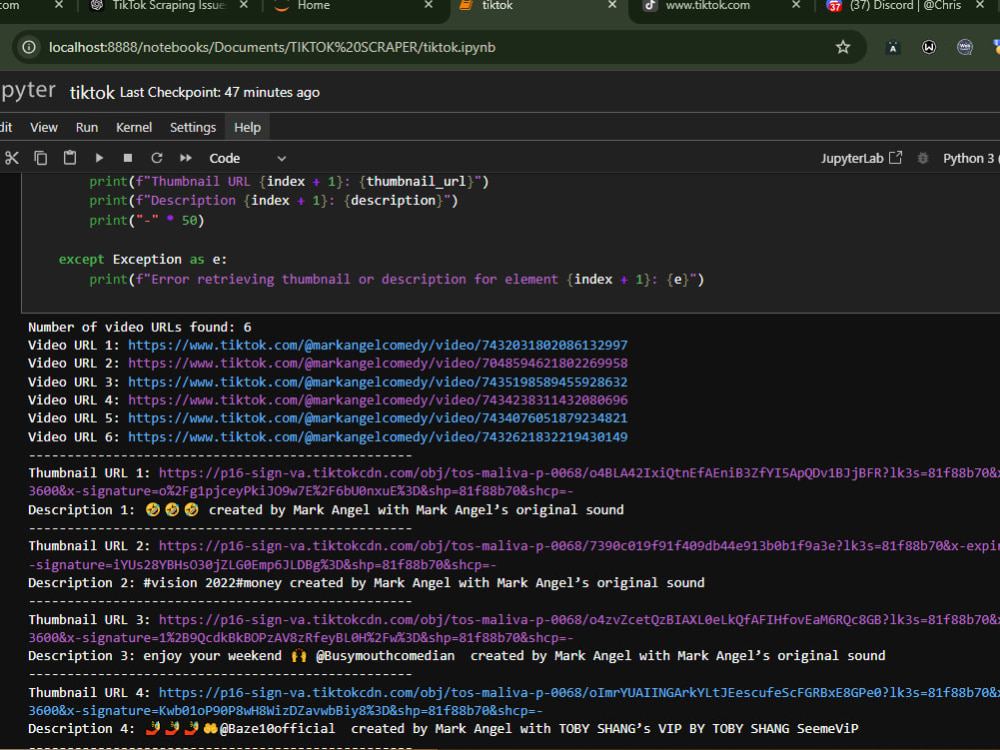Viewport: 1000px width, 750px height.
Task: Open the Kernel menu
Action: pos(134,128)
